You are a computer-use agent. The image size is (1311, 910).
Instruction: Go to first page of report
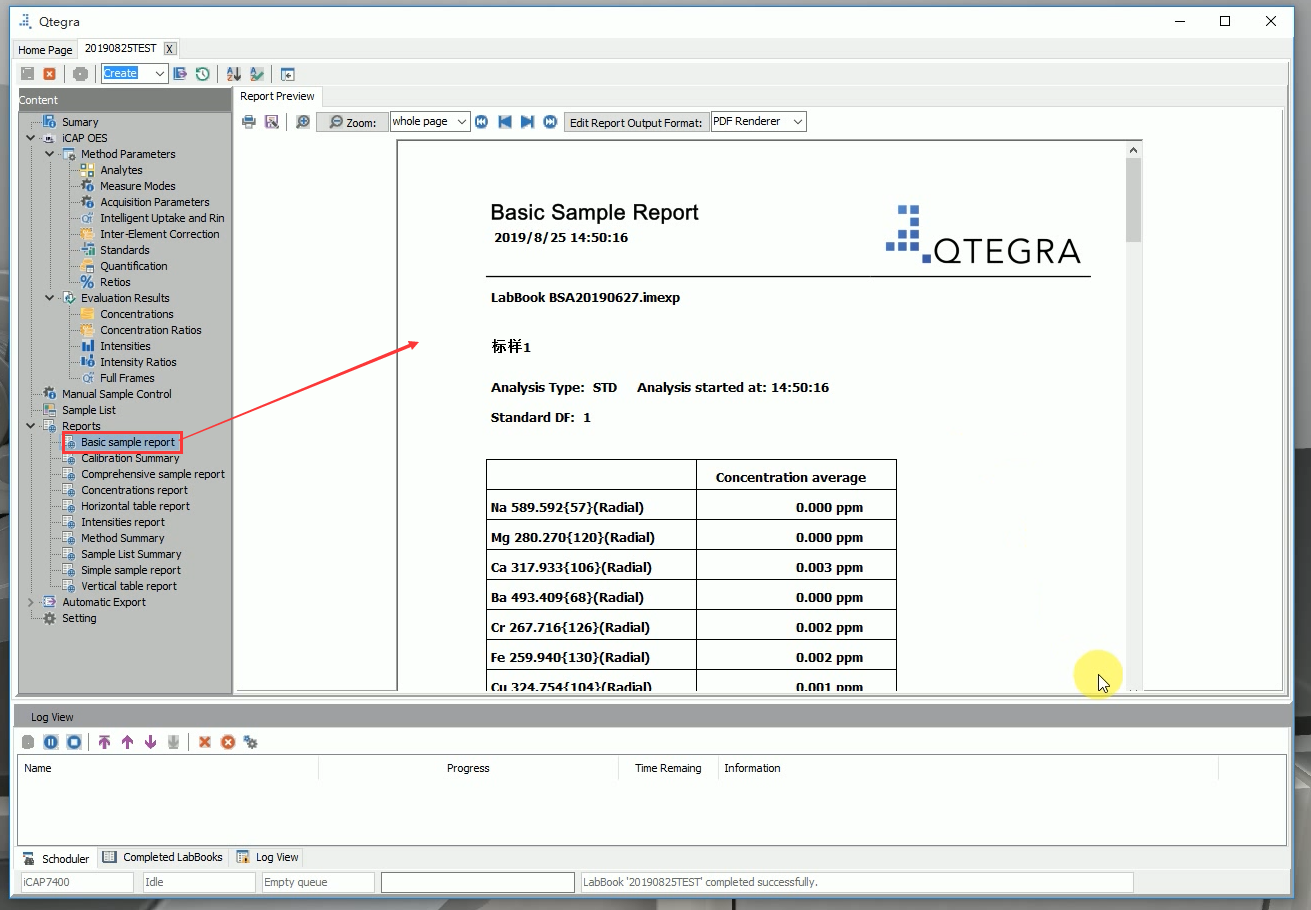tap(482, 122)
